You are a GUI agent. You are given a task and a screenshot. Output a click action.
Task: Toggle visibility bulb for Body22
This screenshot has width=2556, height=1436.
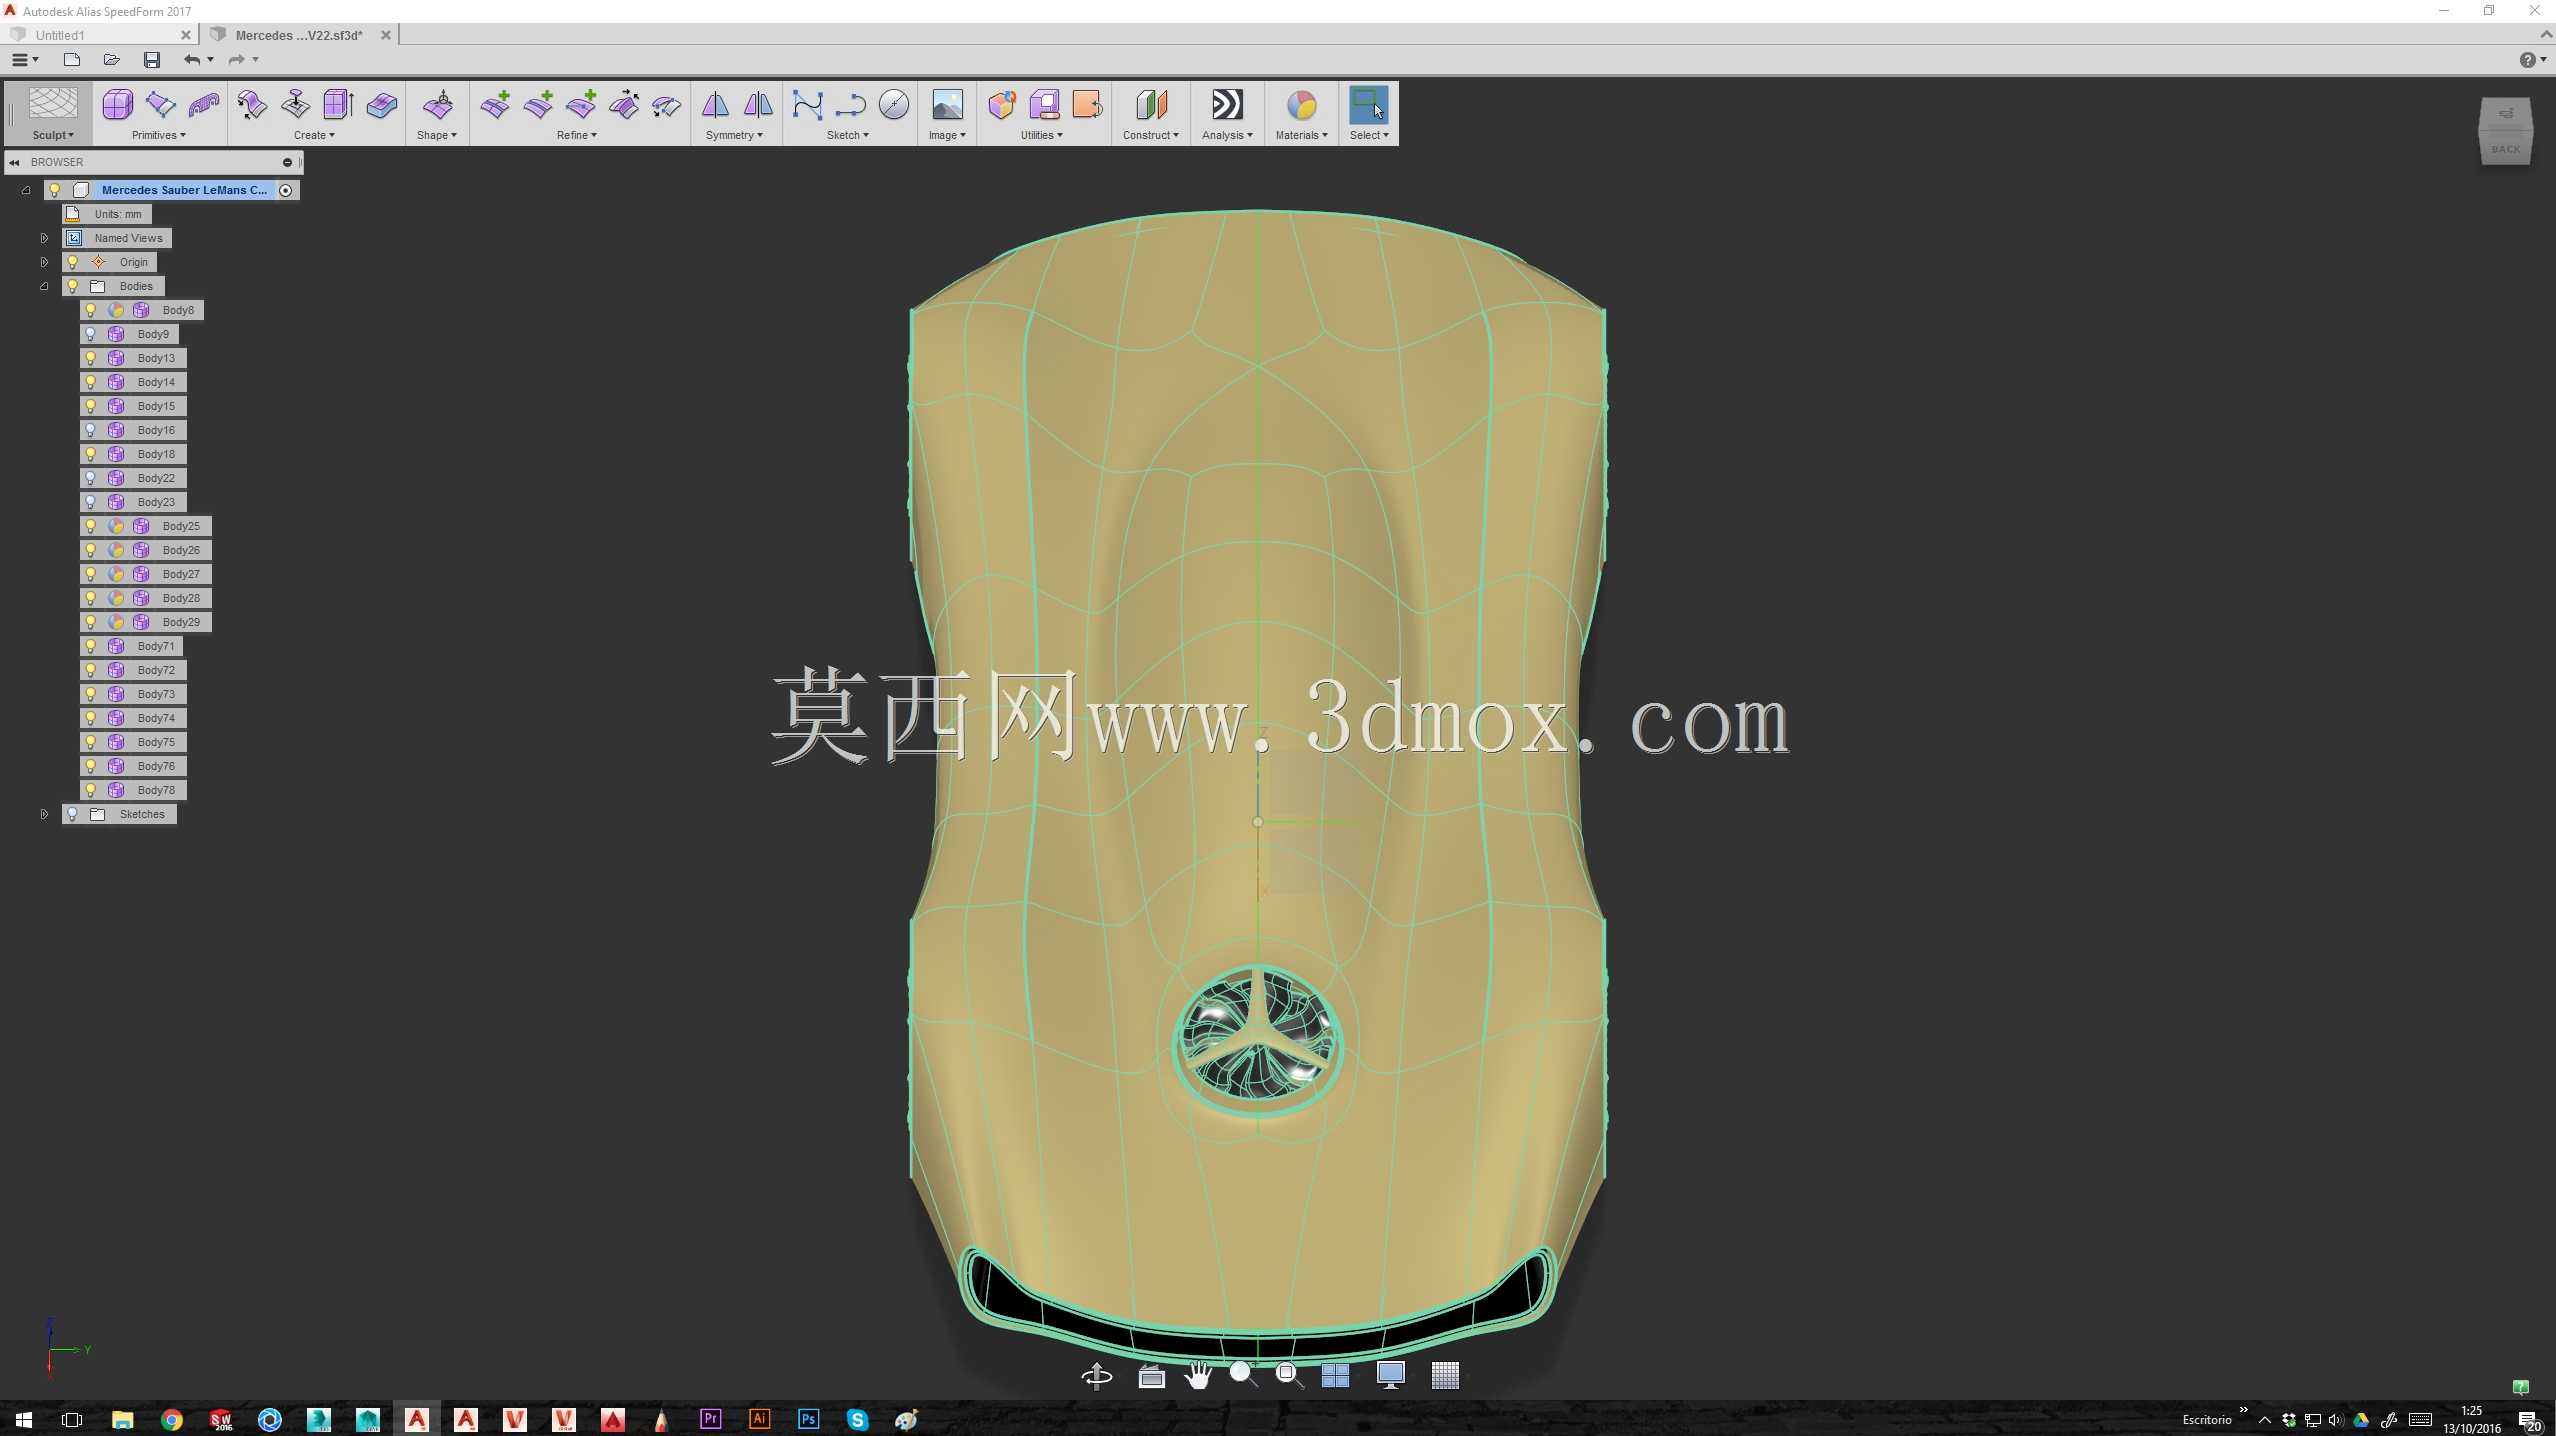tap(91, 478)
